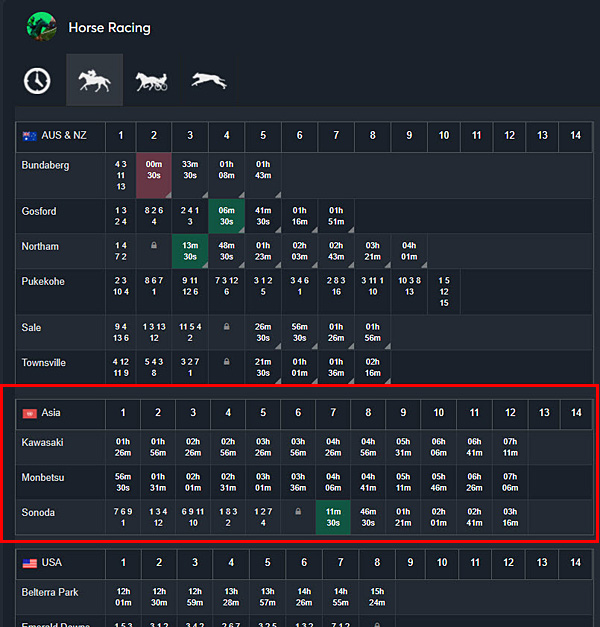Open Sonoda race 7 green countdown cell
600x627 pixels.
(x=333, y=517)
